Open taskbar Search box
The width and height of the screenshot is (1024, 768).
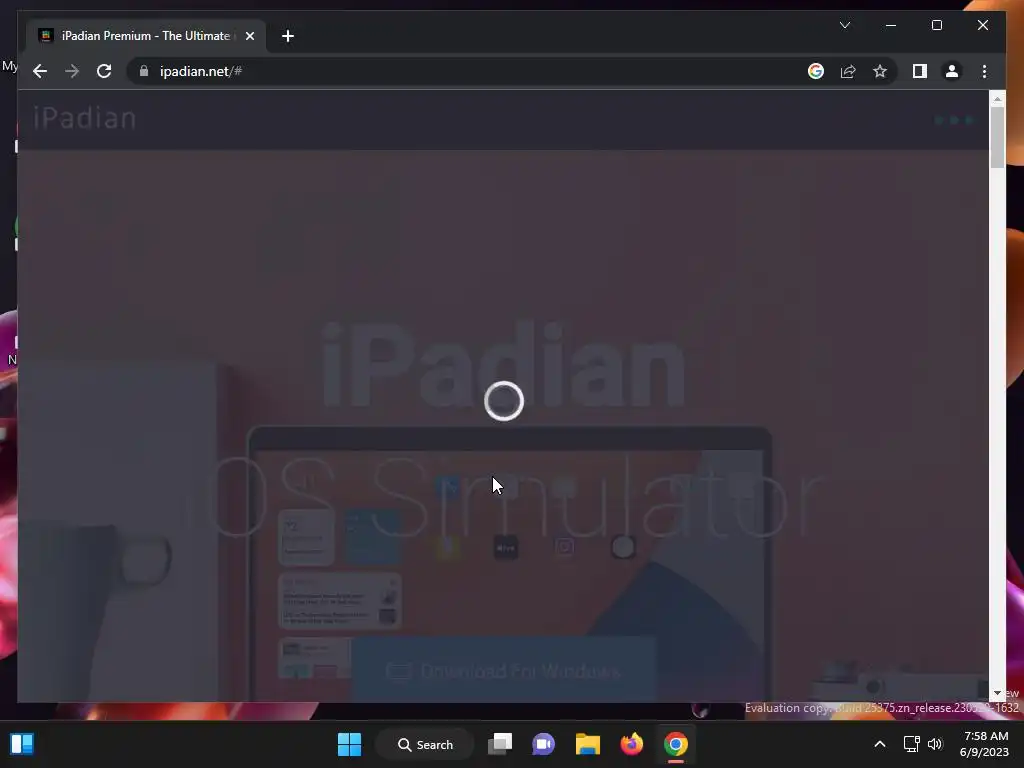425,744
